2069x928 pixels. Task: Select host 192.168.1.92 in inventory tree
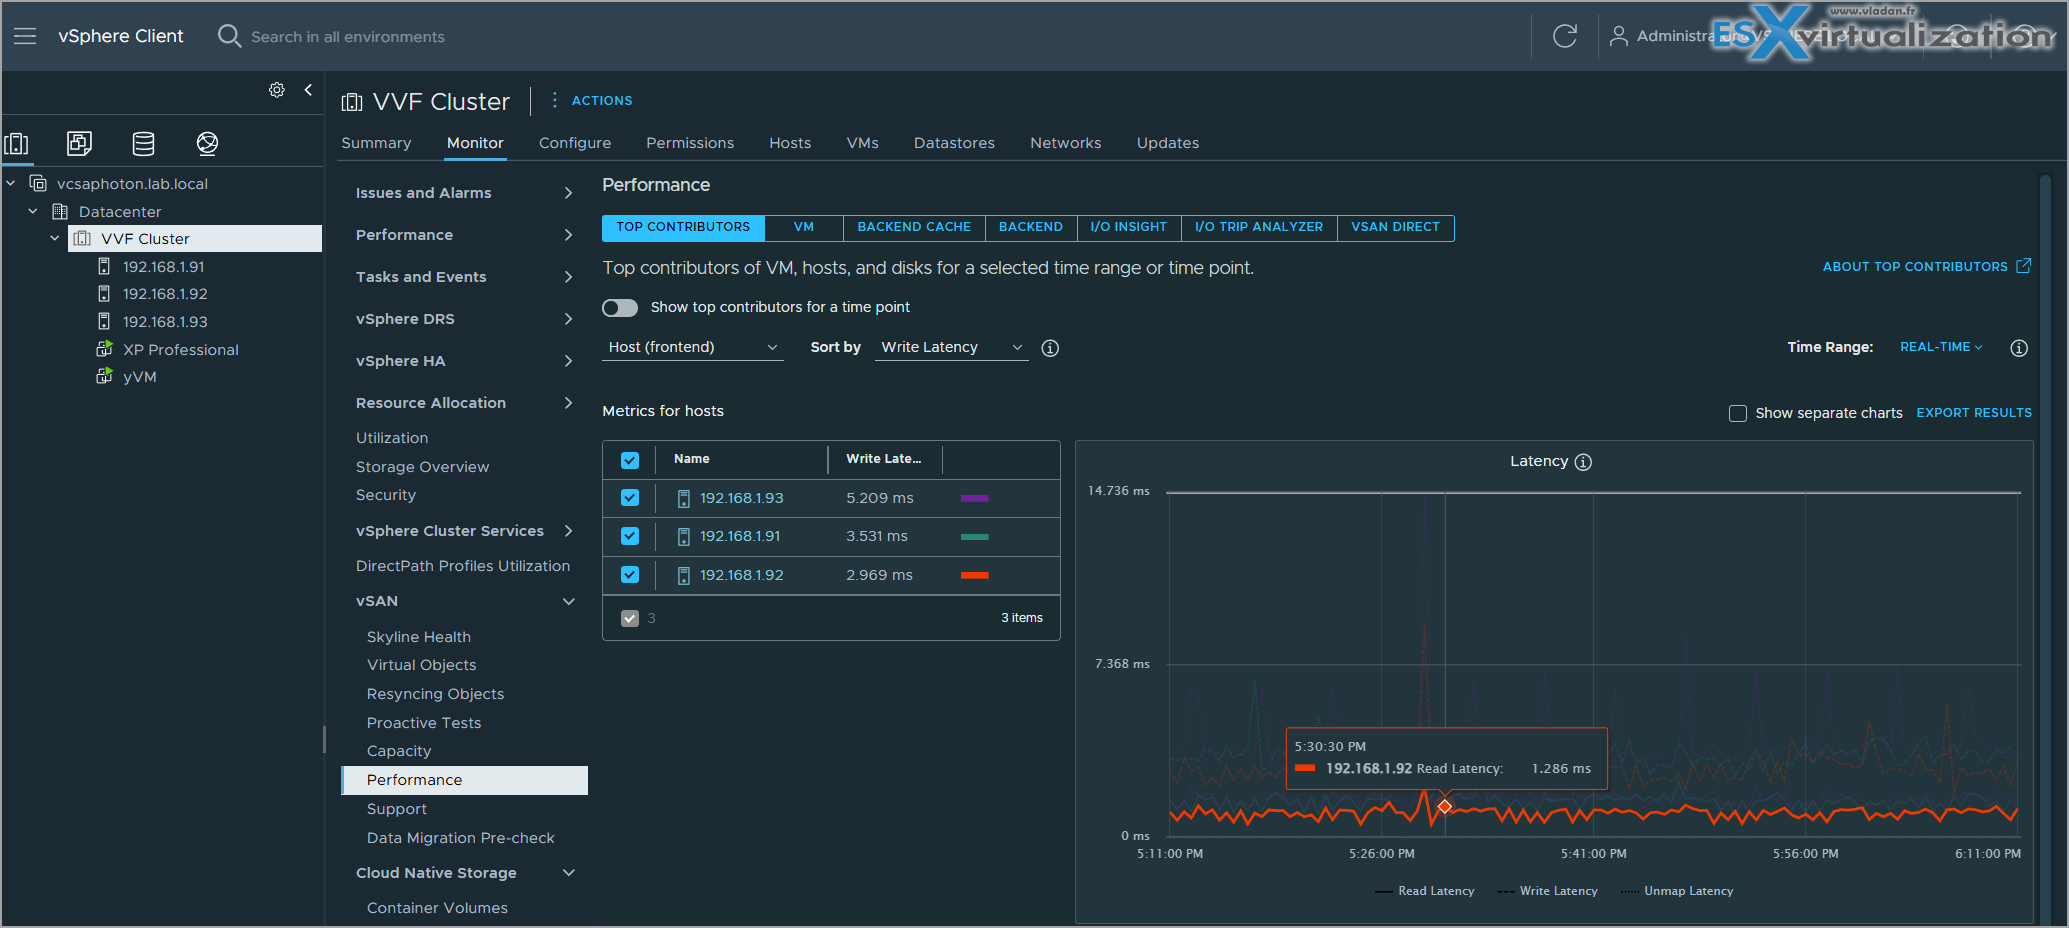(165, 294)
